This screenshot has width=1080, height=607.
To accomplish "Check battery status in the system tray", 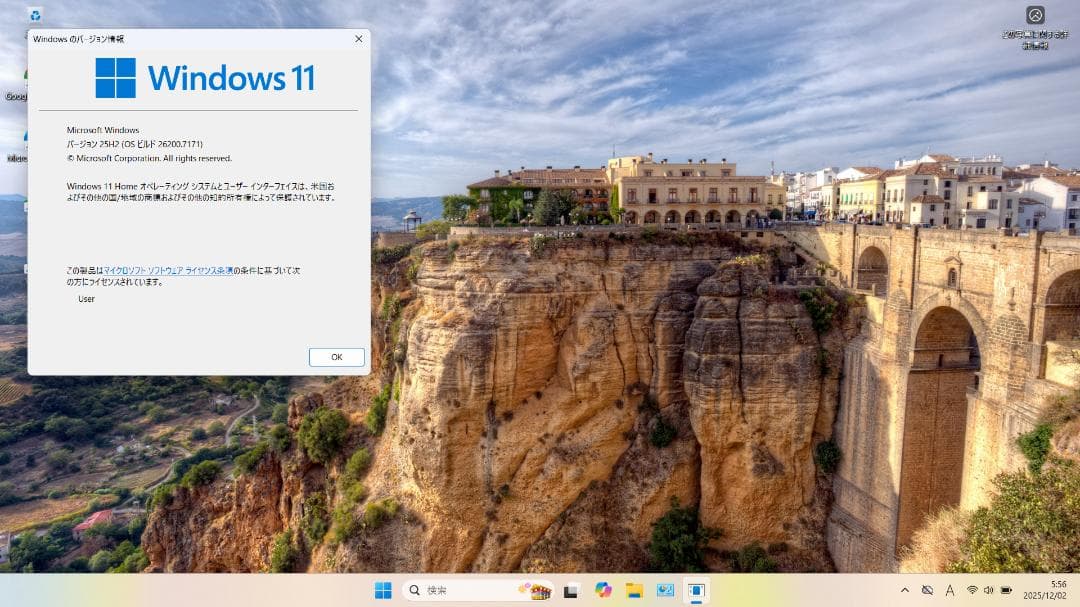I will [1007, 590].
